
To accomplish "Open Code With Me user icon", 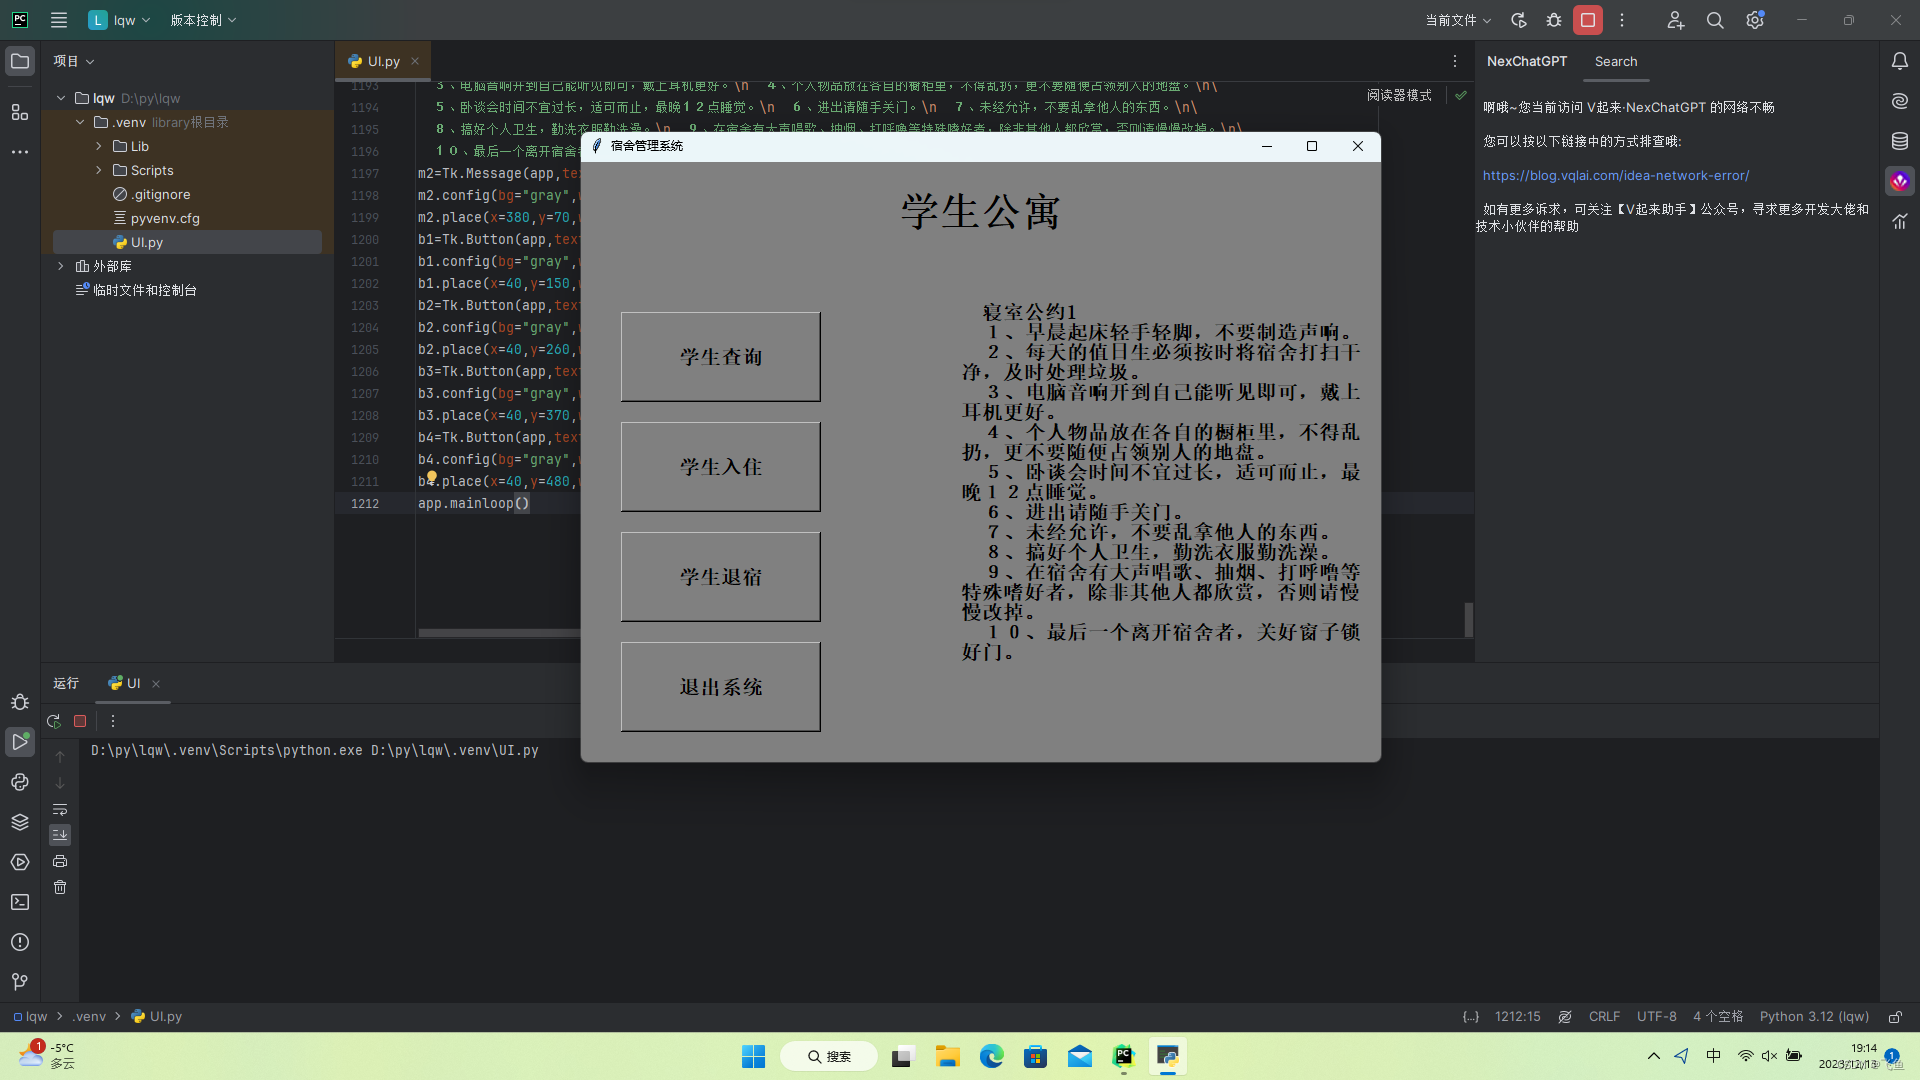I will pyautogui.click(x=1676, y=20).
